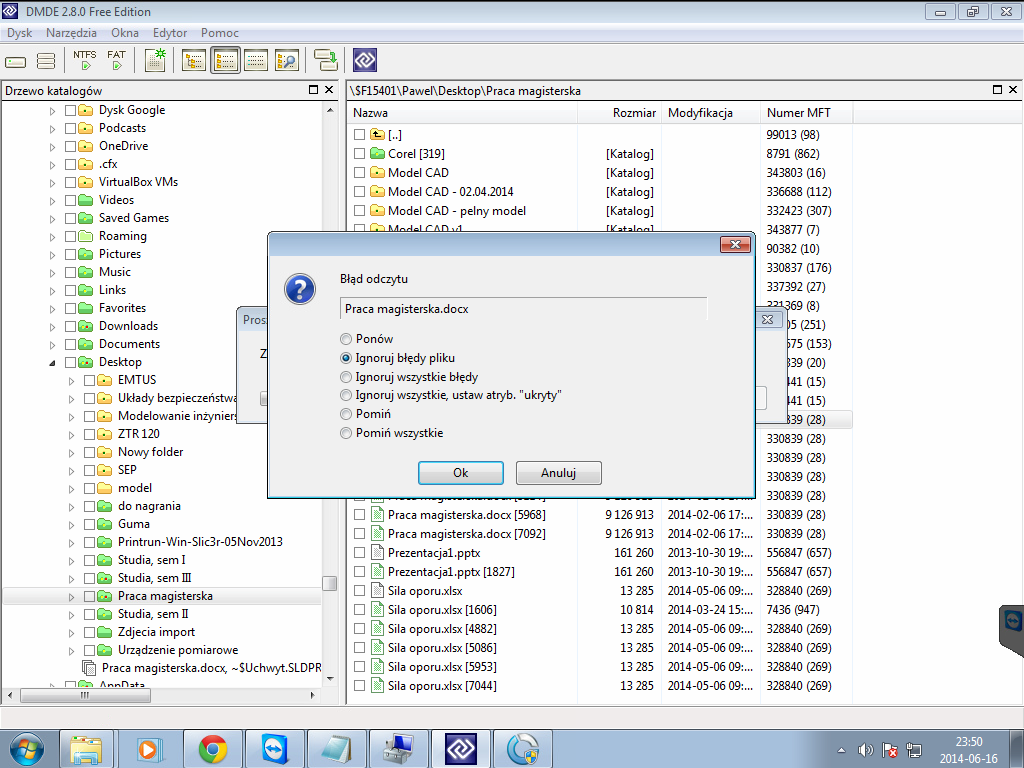Start FAT search from toolbar

pyautogui.click(x=116, y=60)
